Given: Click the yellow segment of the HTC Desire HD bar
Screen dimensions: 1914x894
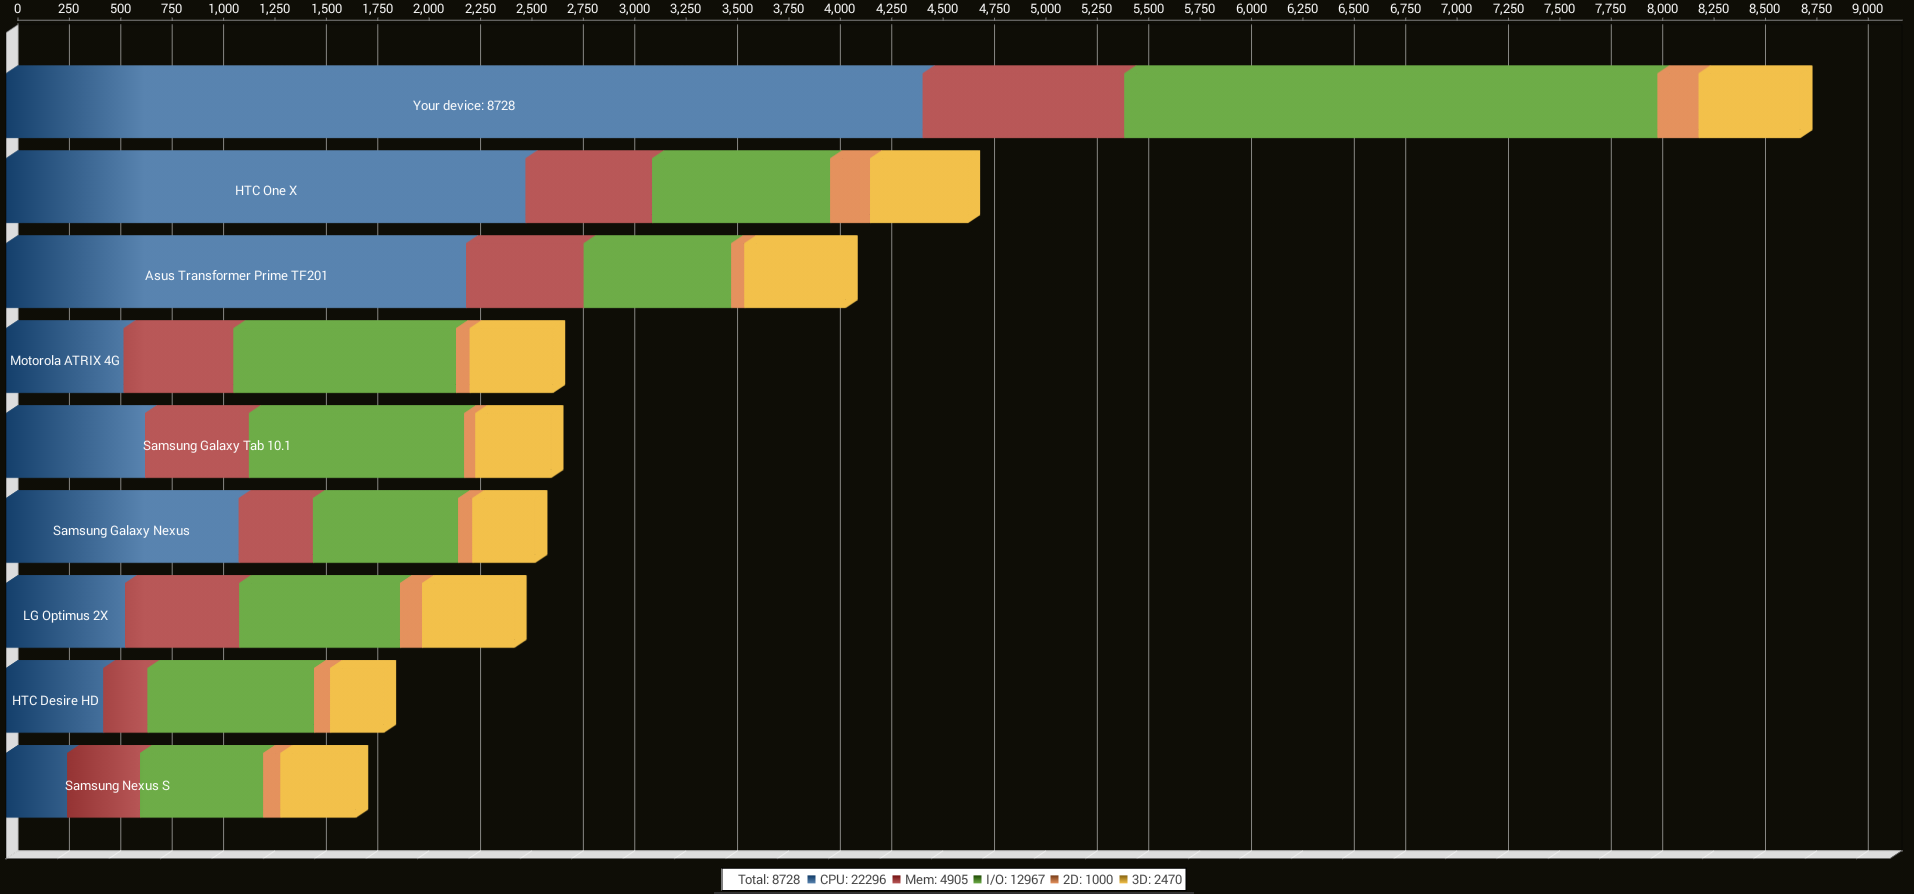Looking at the screenshot, I should click(x=363, y=697).
